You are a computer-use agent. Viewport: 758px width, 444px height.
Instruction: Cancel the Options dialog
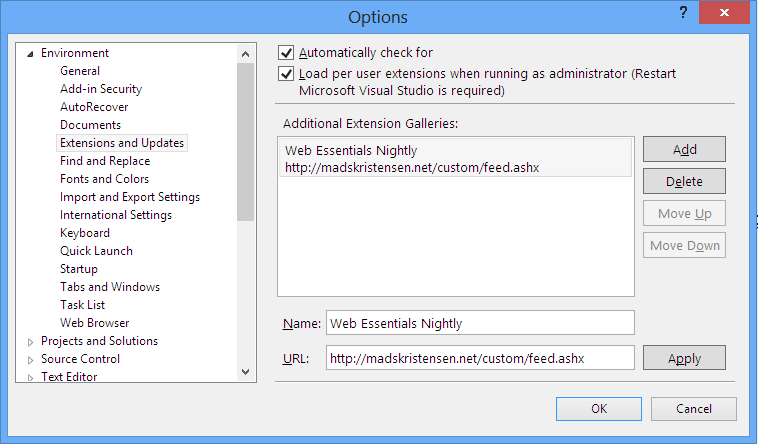693,409
